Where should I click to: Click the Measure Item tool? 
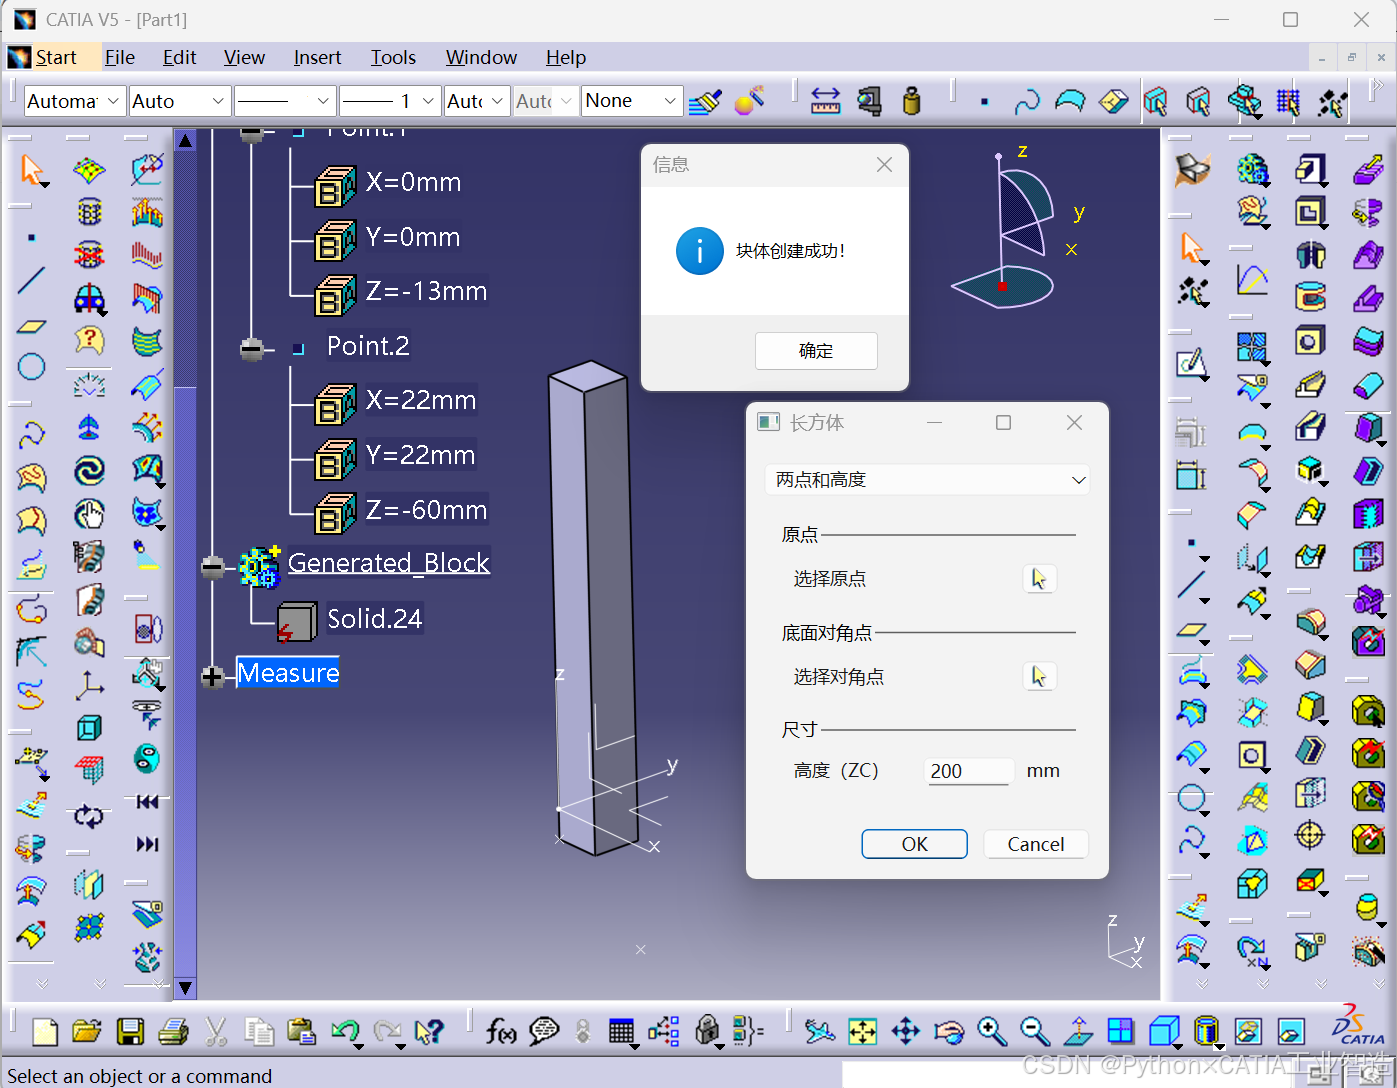tap(869, 101)
